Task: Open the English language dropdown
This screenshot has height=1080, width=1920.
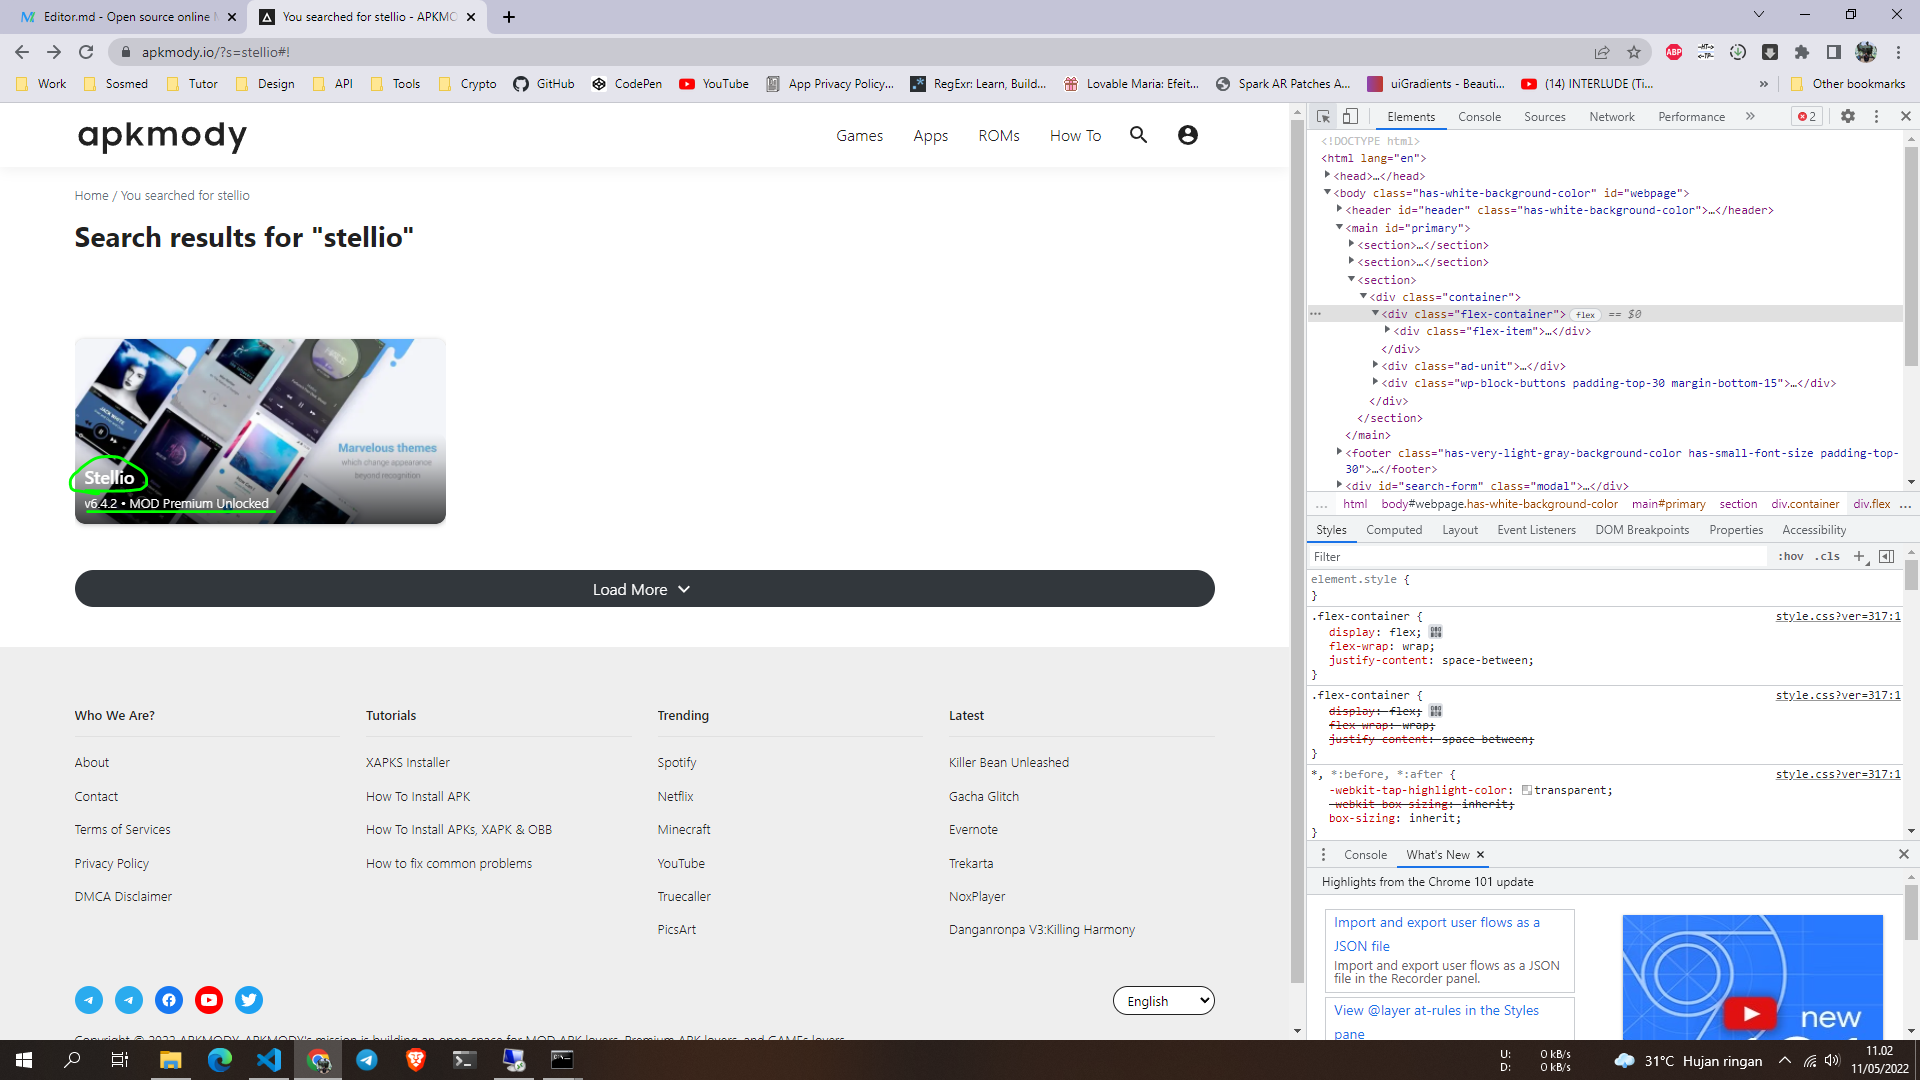Action: (x=1163, y=1000)
